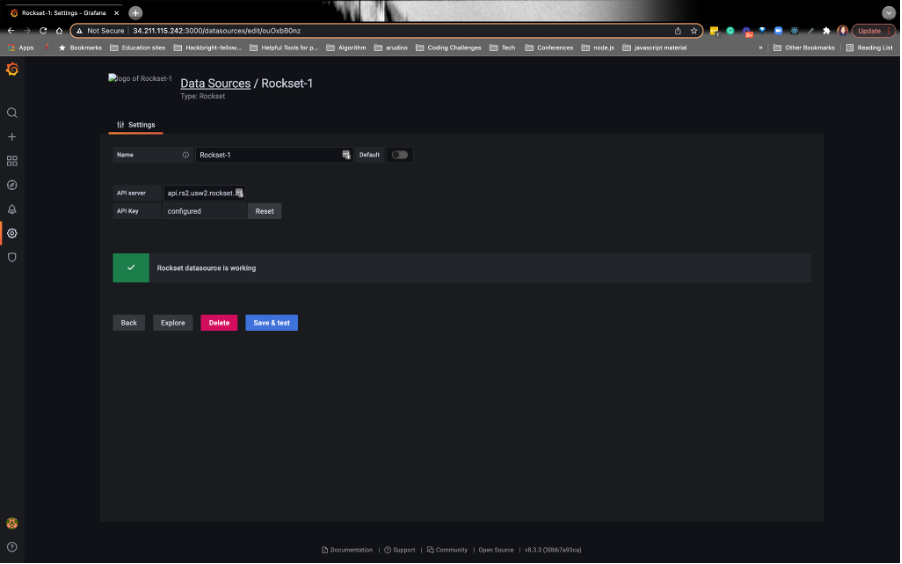Image resolution: width=902 pixels, height=564 pixels.
Task: Open the Education sites bookmark folder
Action: pyautogui.click(x=138, y=48)
